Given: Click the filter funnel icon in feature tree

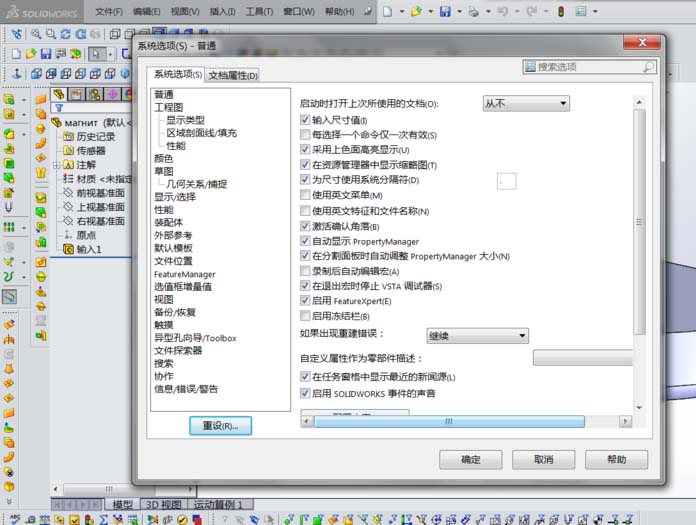Looking at the screenshot, I should pos(59,108).
